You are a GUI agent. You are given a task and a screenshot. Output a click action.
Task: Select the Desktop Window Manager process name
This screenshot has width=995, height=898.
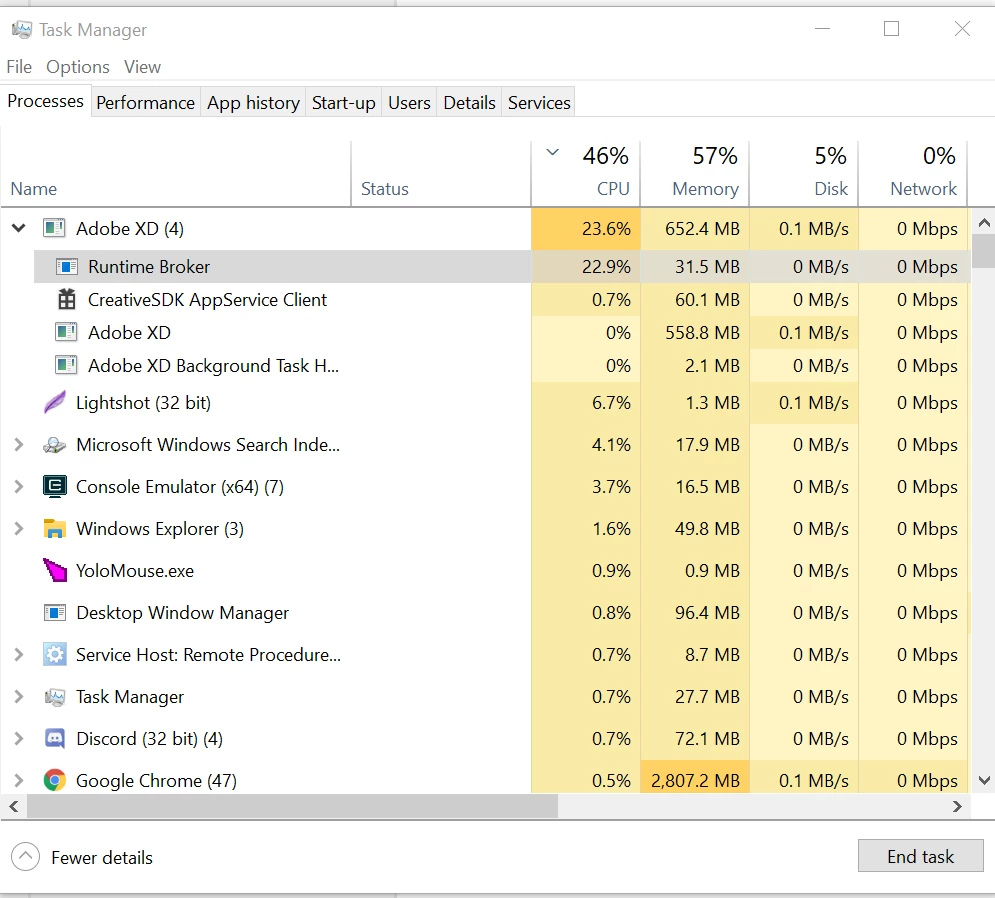[182, 612]
